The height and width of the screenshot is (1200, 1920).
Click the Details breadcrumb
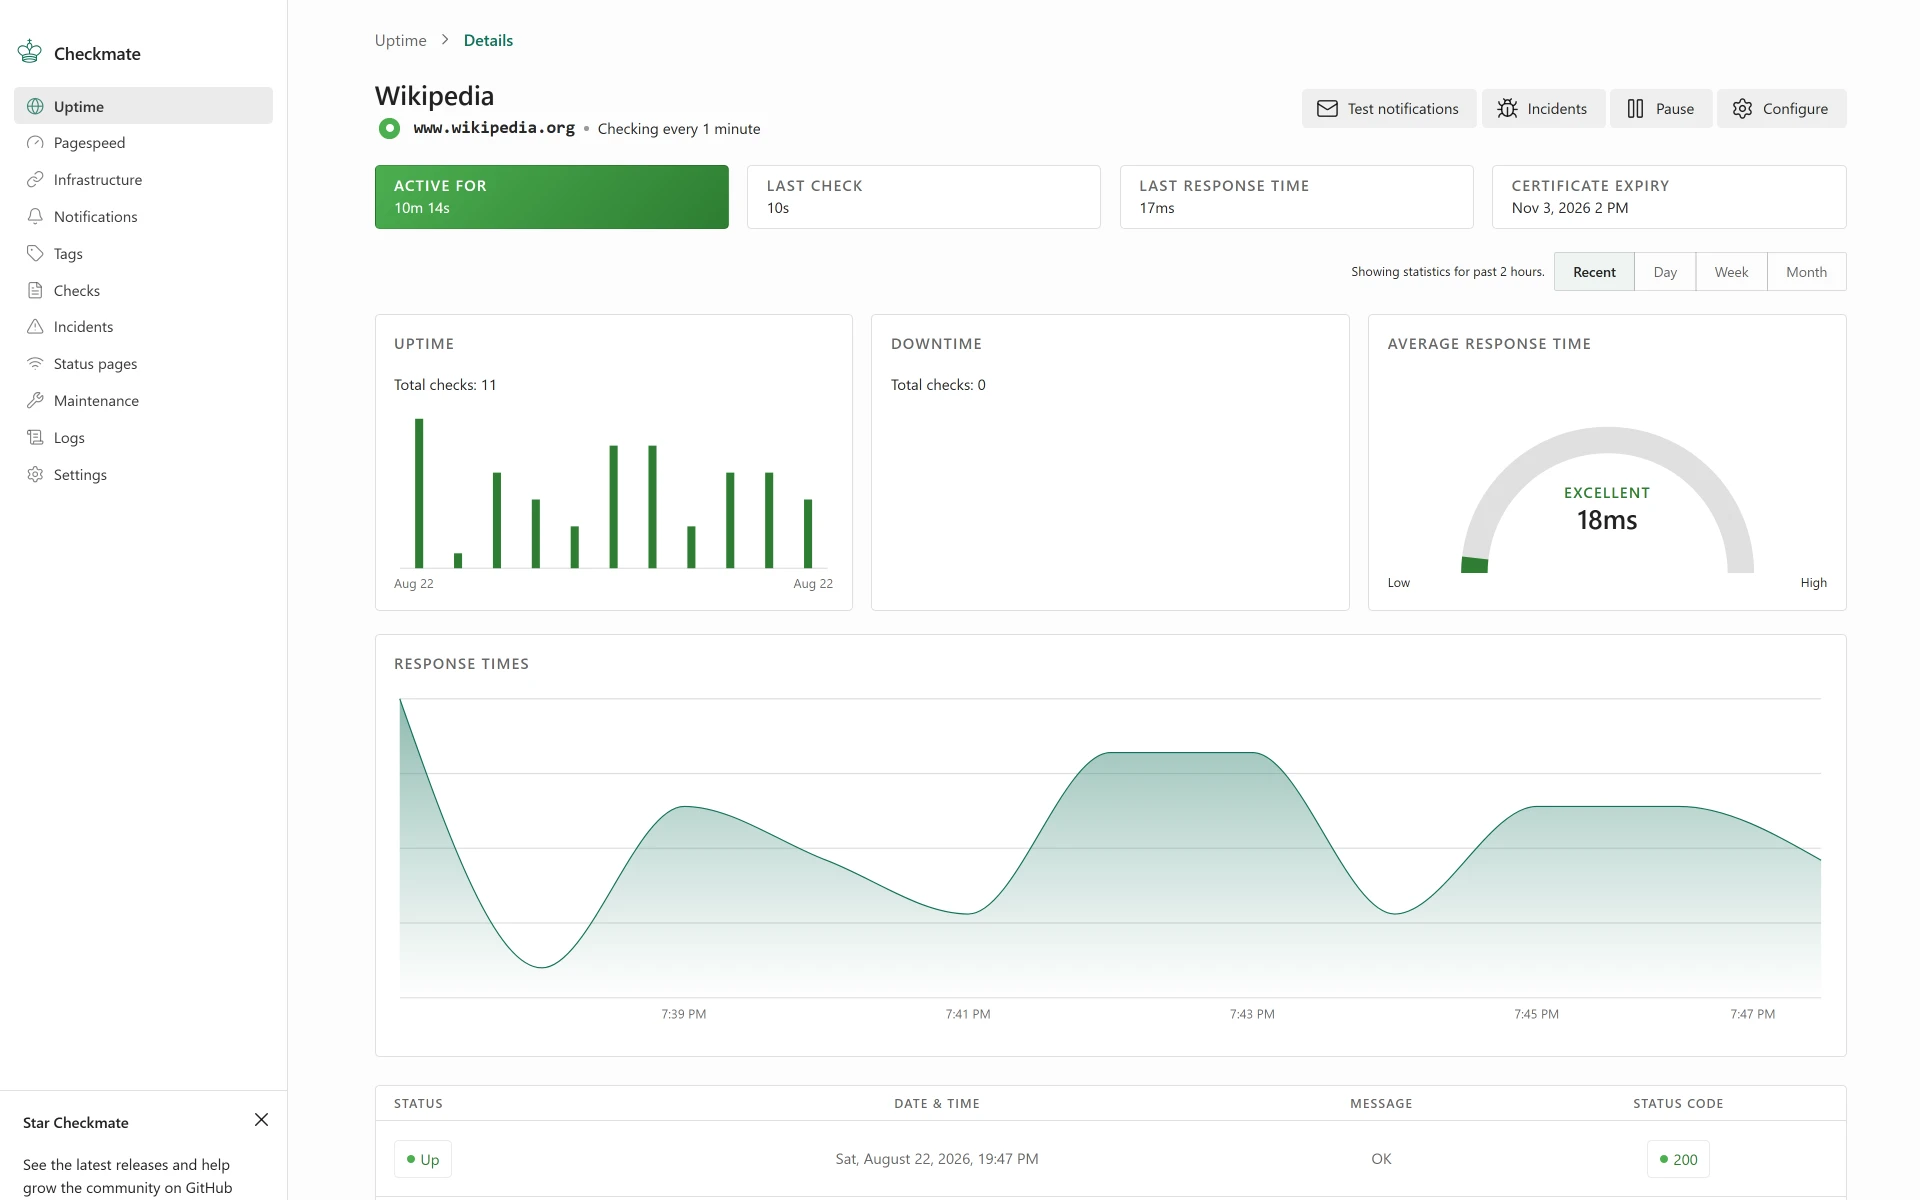488,40
